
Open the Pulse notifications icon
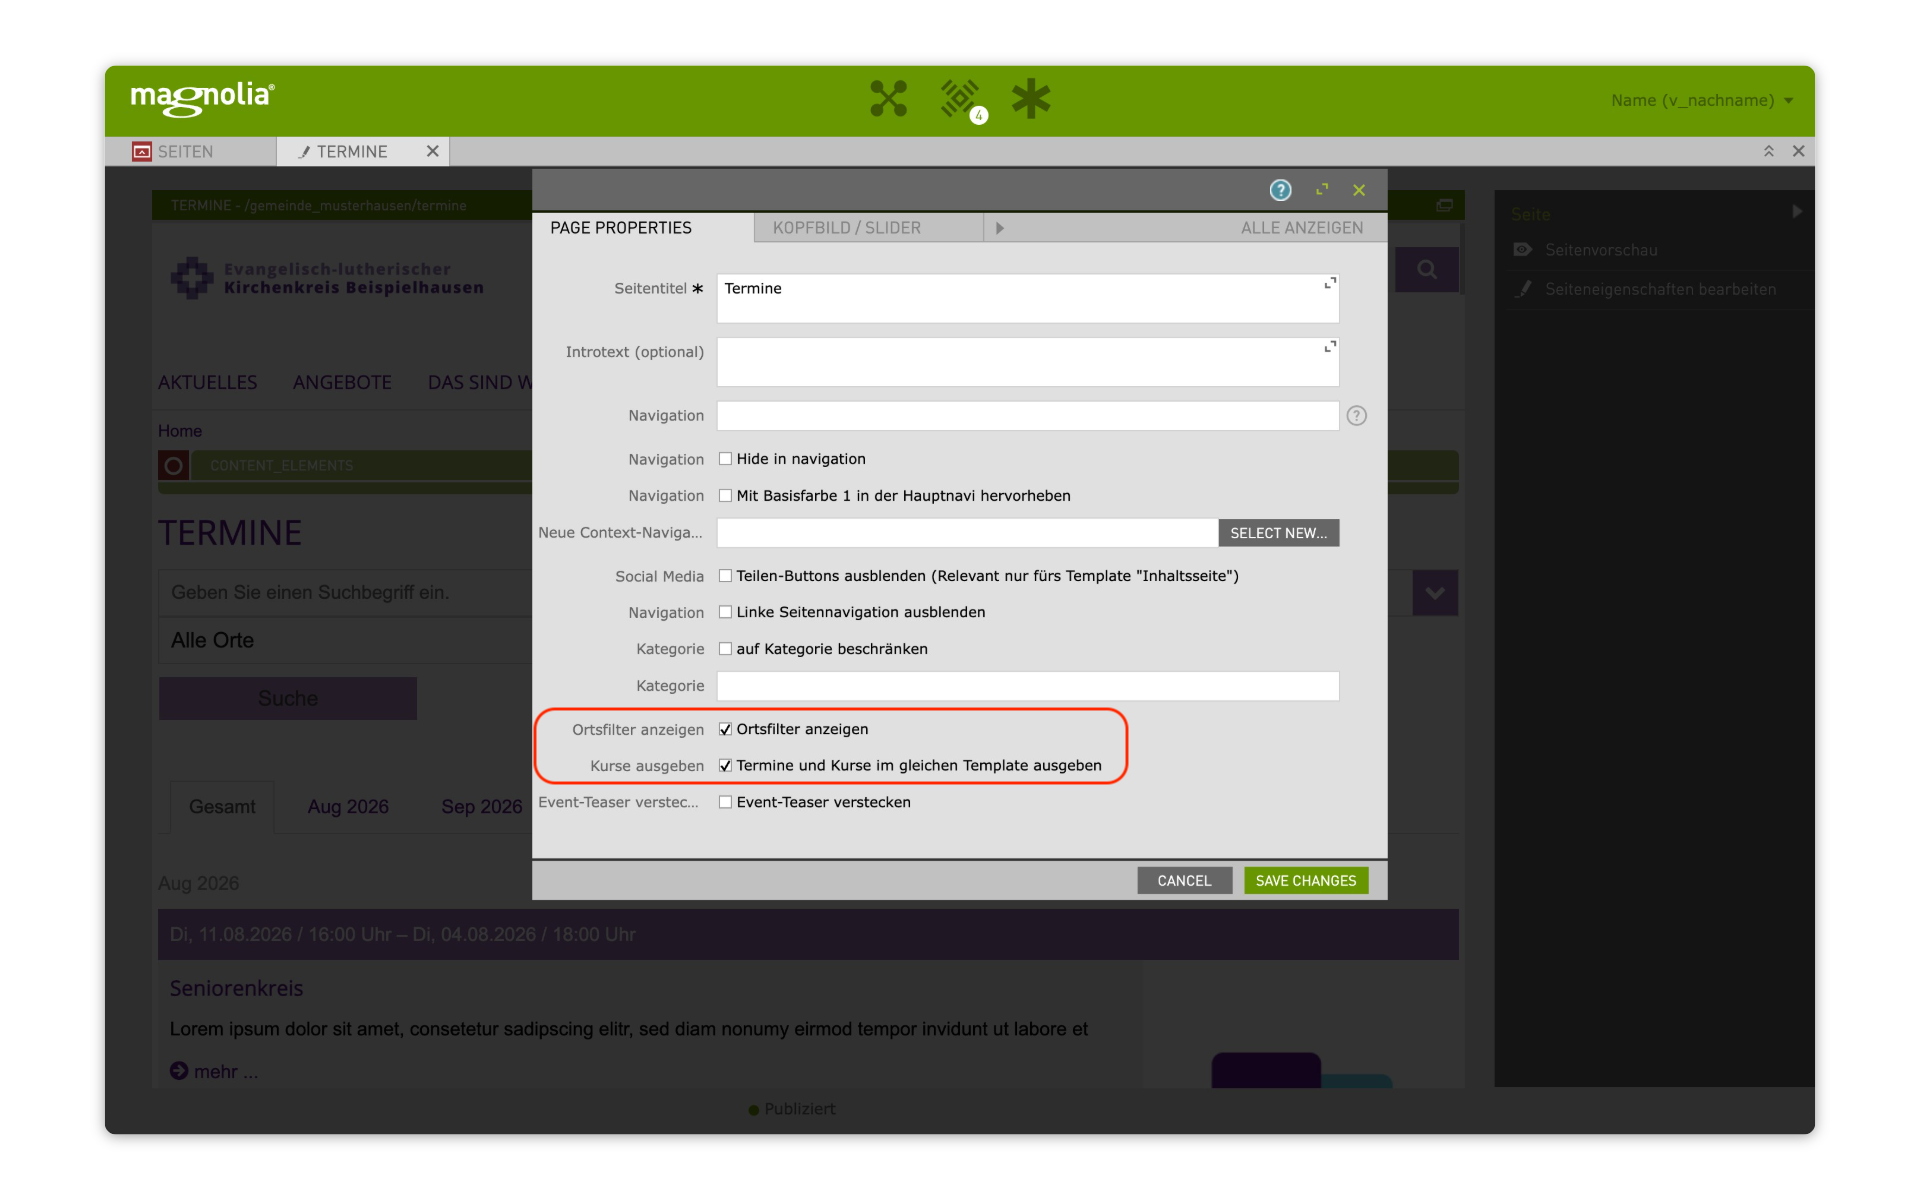tap(962, 100)
